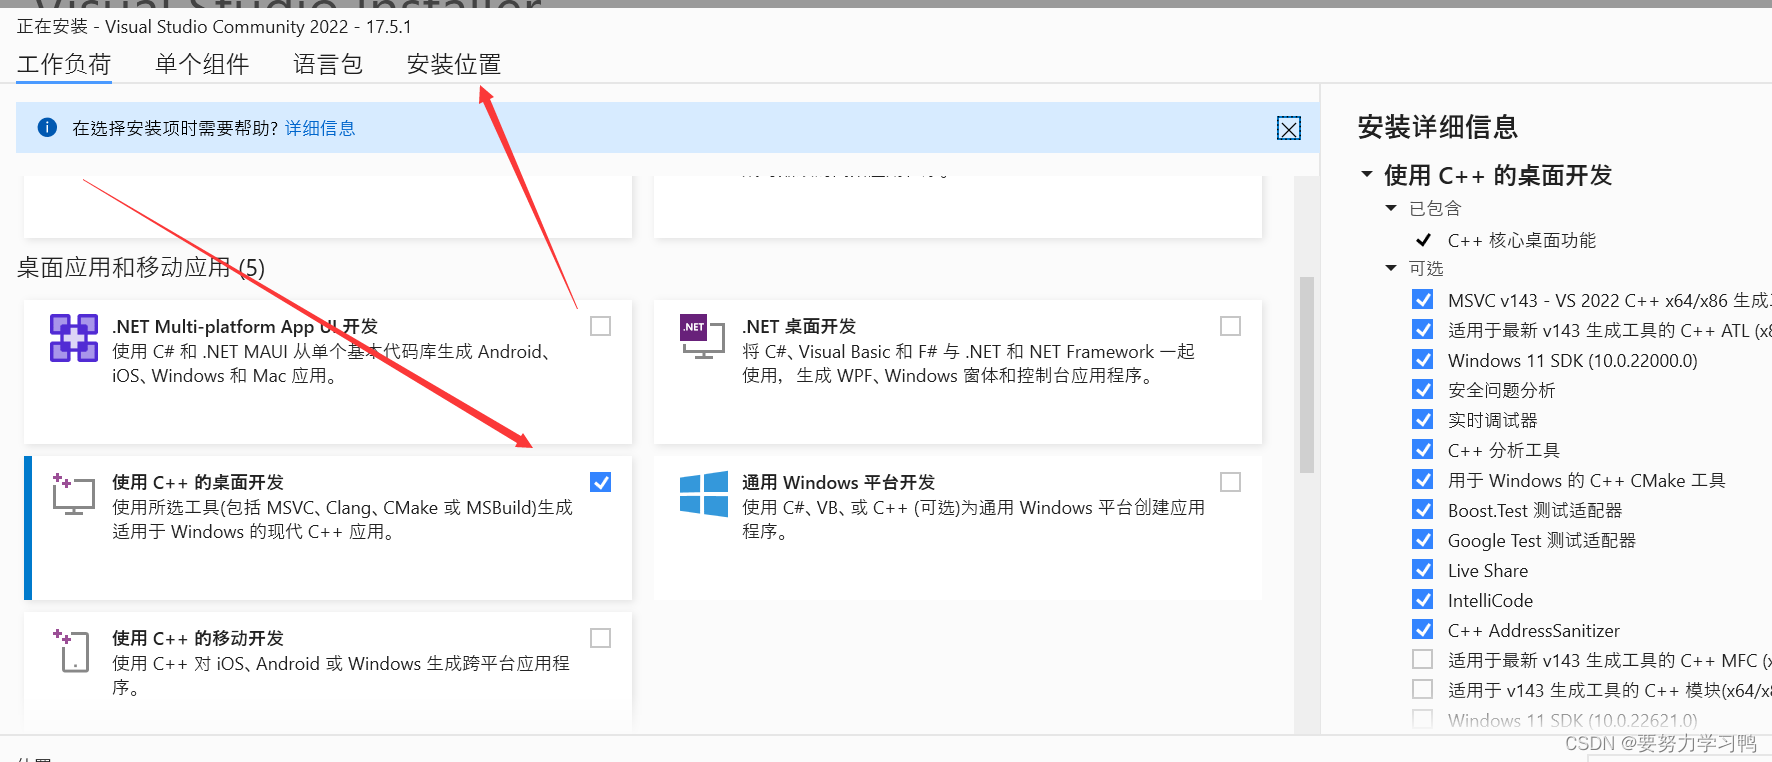Click the Windows logo icon for 通用 Windows 平台开发

point(704,494)
